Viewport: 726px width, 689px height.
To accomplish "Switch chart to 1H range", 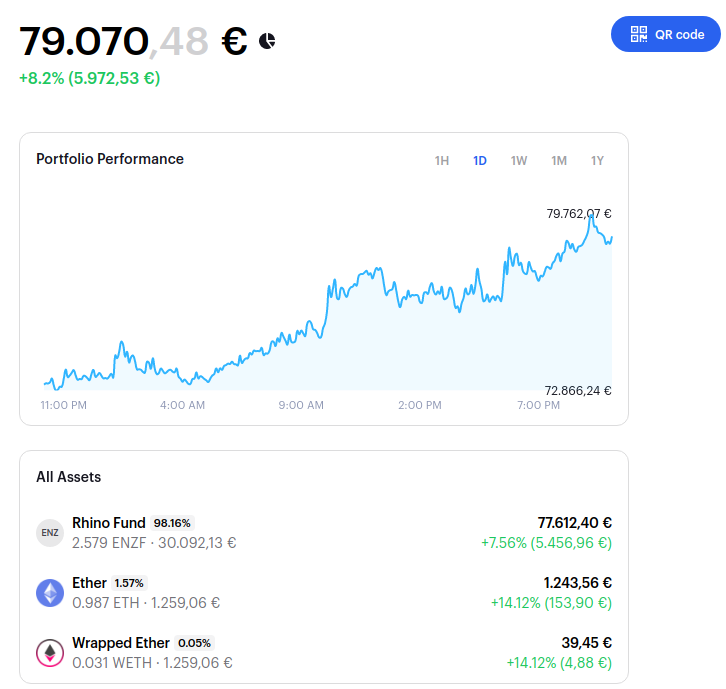I will coord(442,161).
